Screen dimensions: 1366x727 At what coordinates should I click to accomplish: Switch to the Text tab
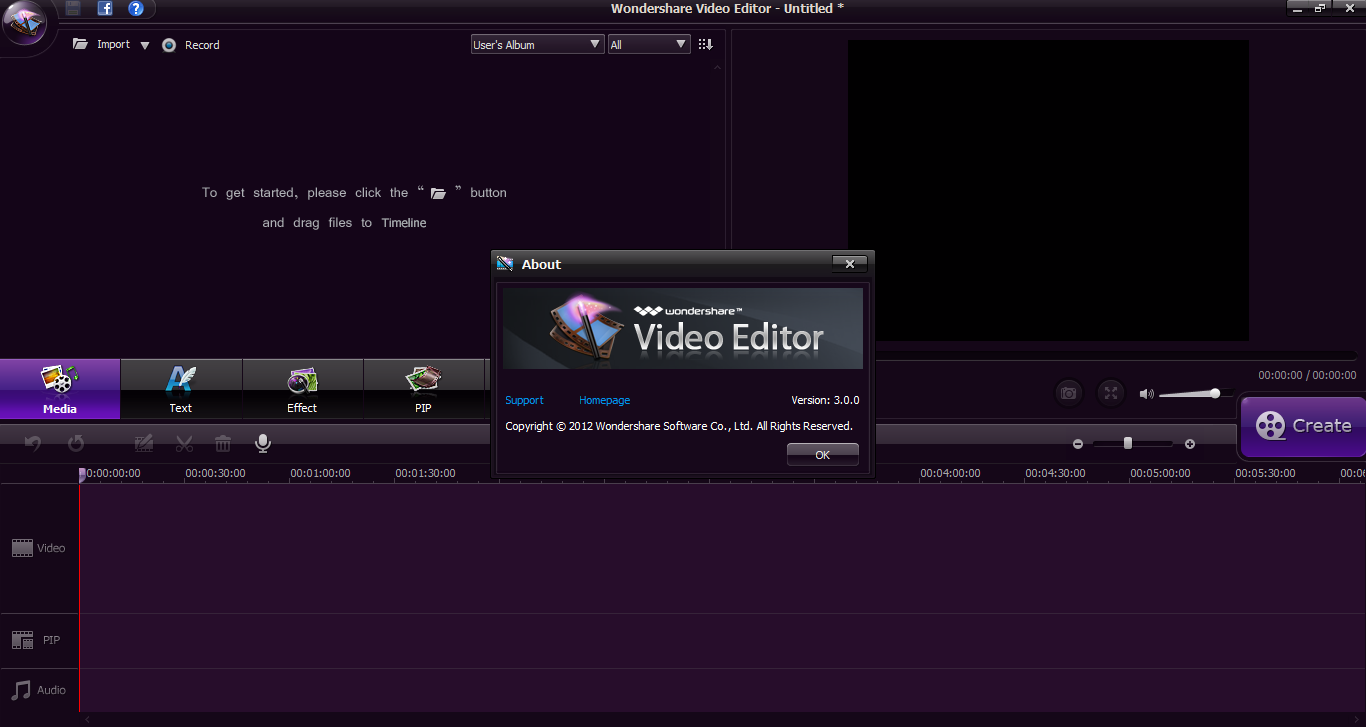(181, 389)
